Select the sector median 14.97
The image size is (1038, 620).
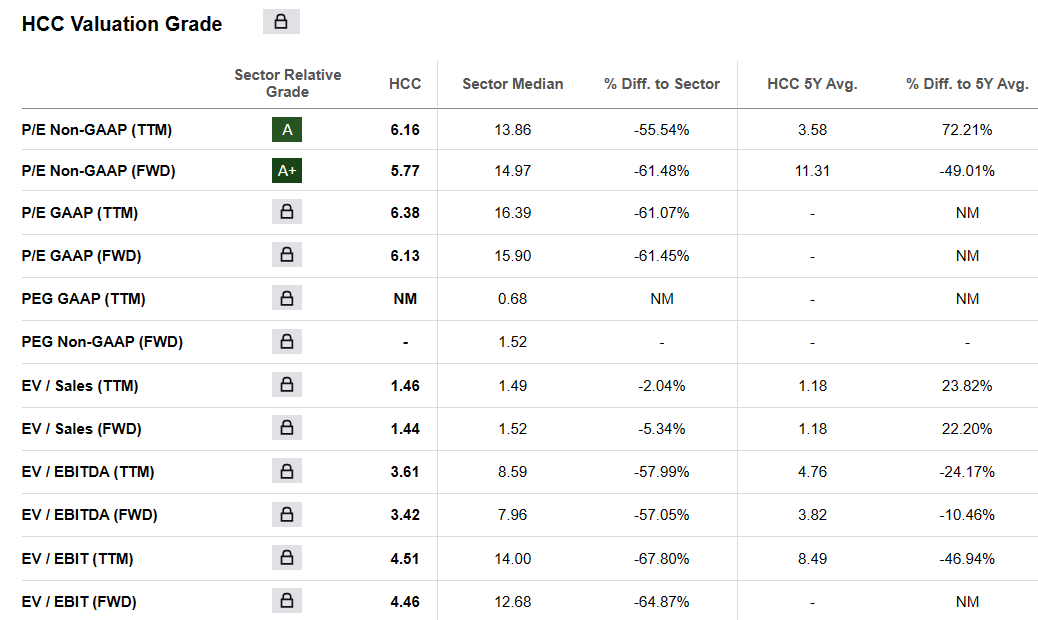(513, 171)
